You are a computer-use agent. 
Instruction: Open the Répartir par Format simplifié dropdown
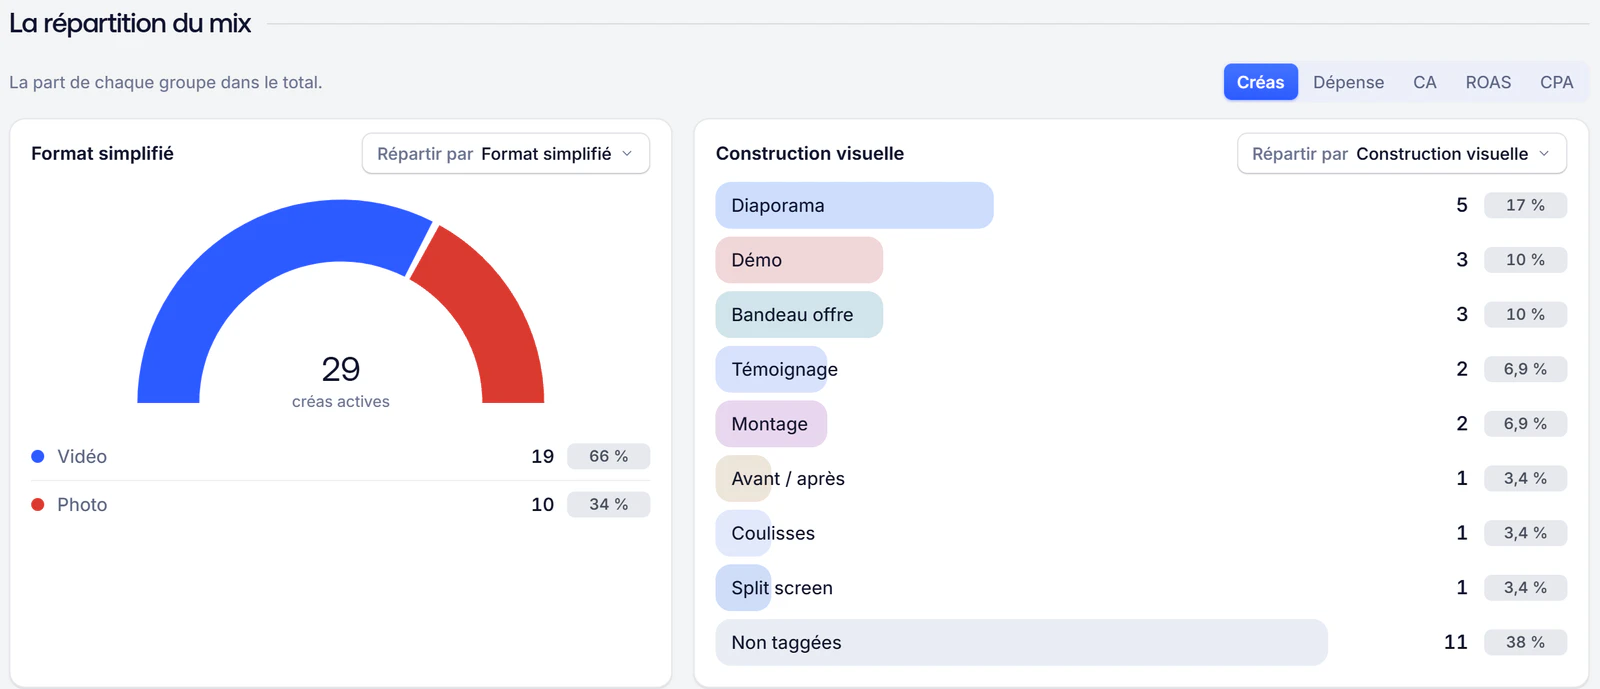[x=506, y=154]
